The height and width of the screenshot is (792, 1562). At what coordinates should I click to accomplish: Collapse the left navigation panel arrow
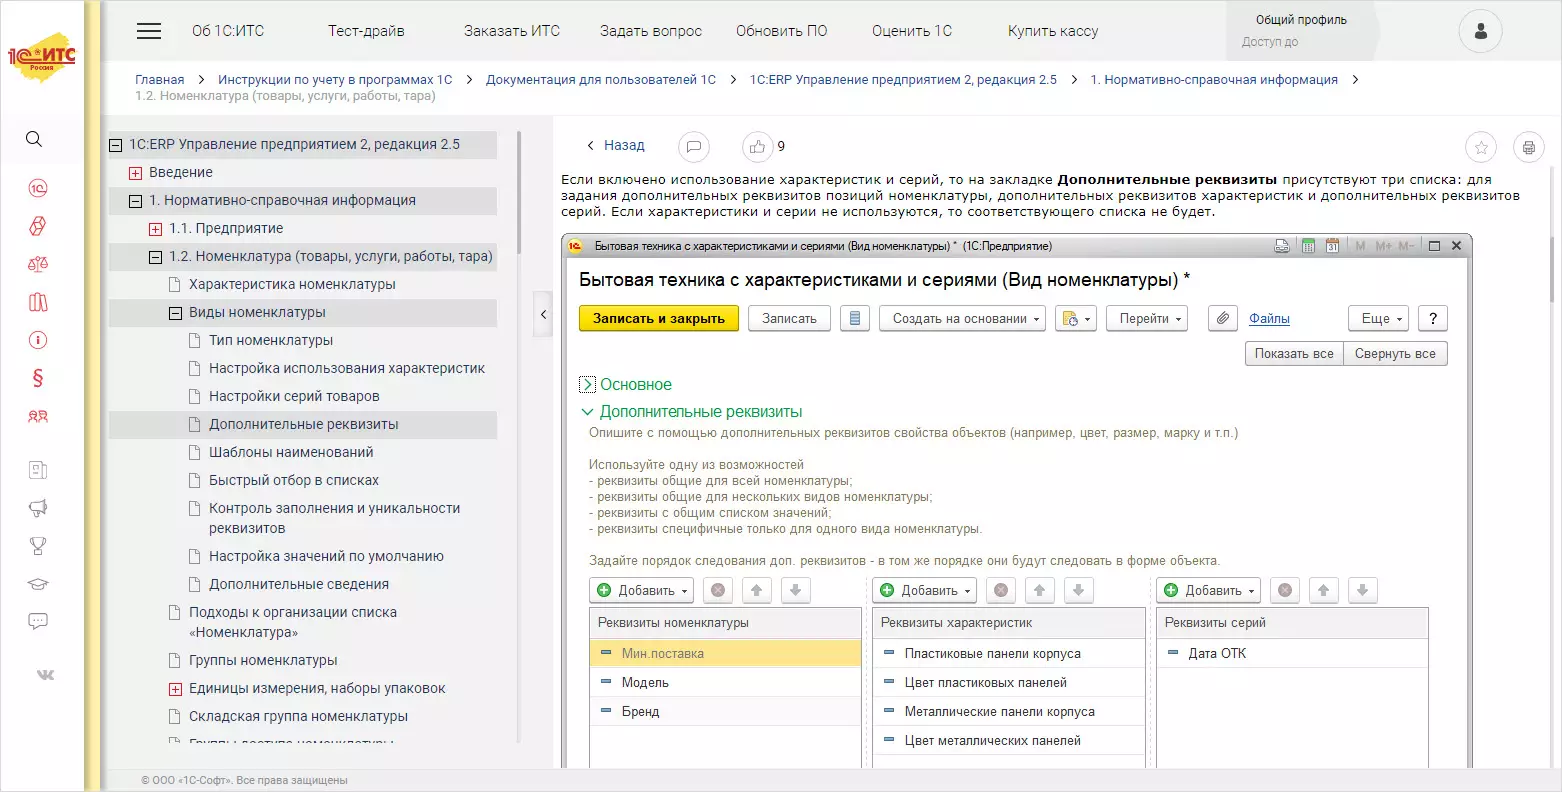click(x=543, y=314)
